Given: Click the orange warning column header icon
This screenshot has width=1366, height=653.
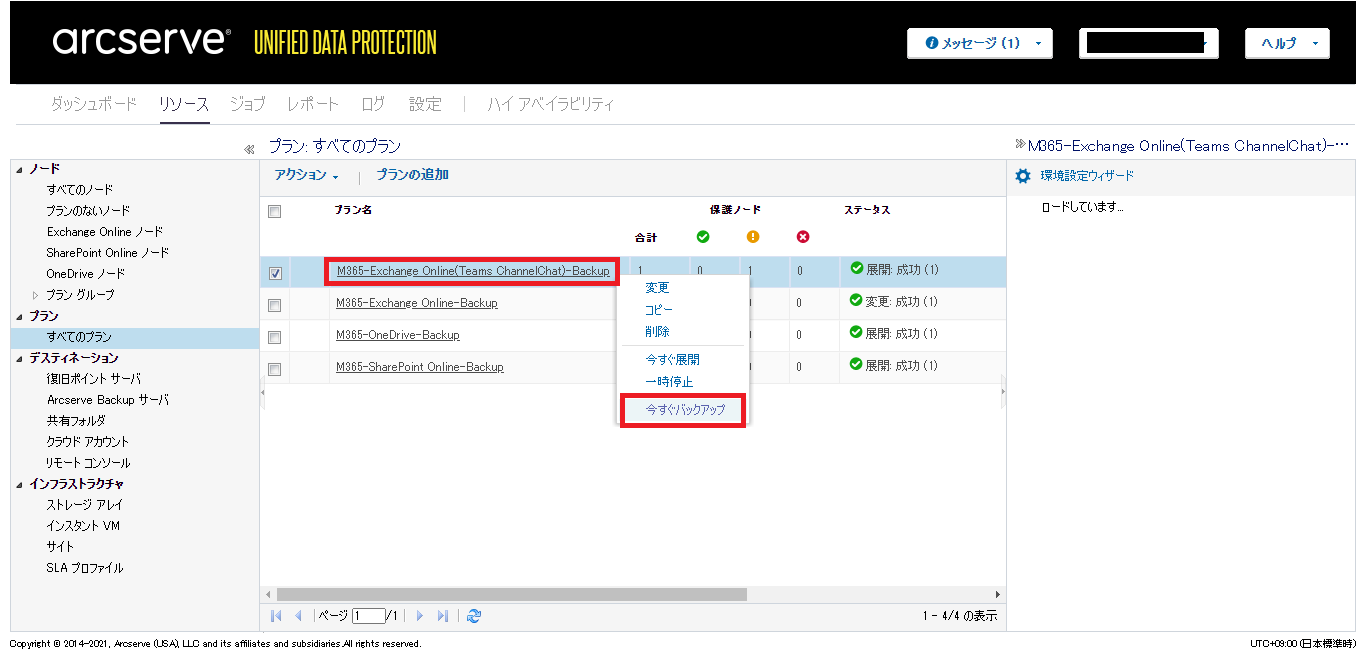Looking at the screenshot, I should point(753,237).
